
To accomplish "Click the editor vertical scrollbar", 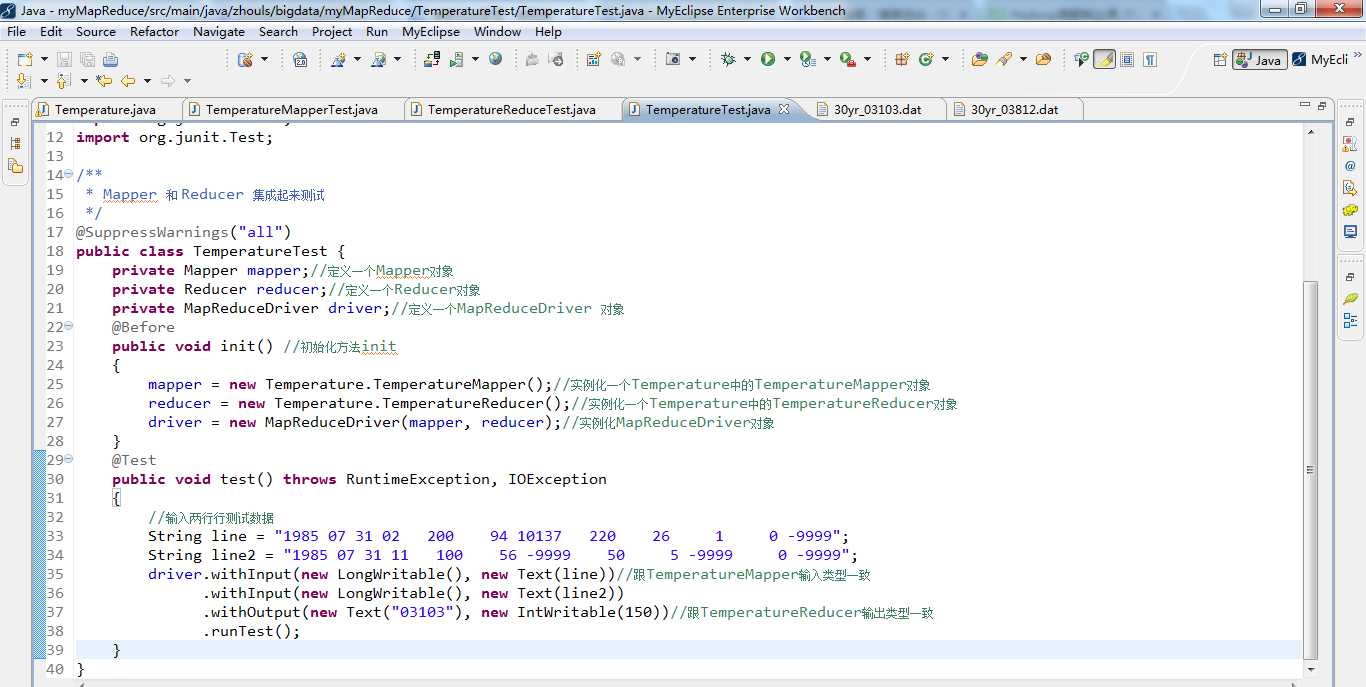I will [1310, 470].
